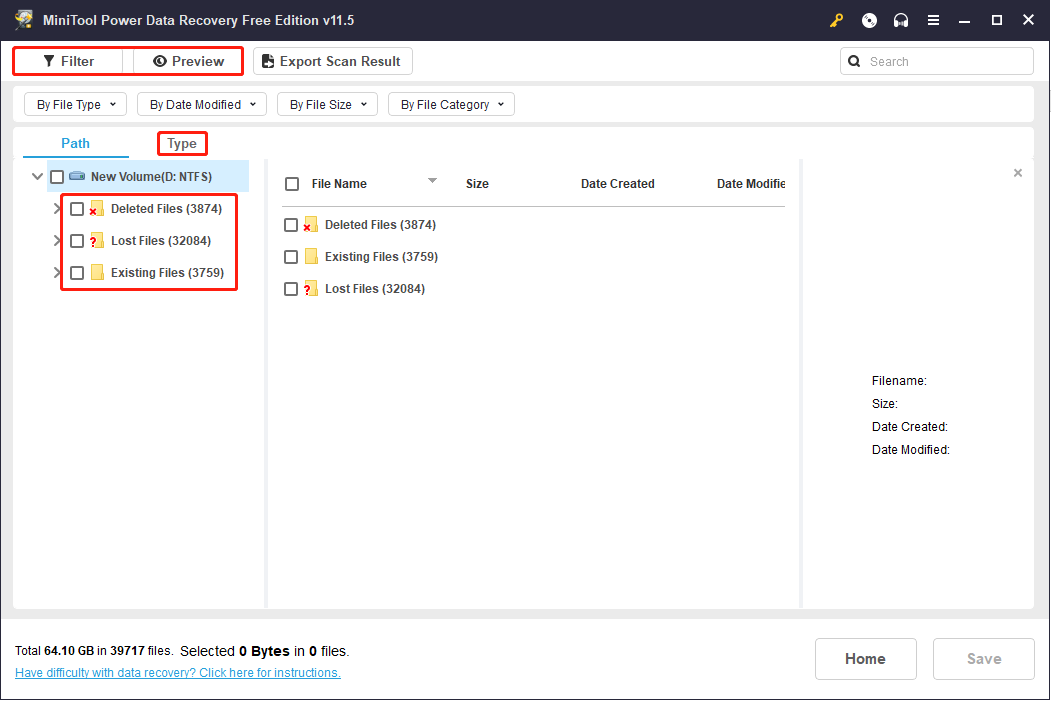This screenshot has height=701, width=1051.
Task: Open the By File Type dropdown
Action: click(75, 105)
